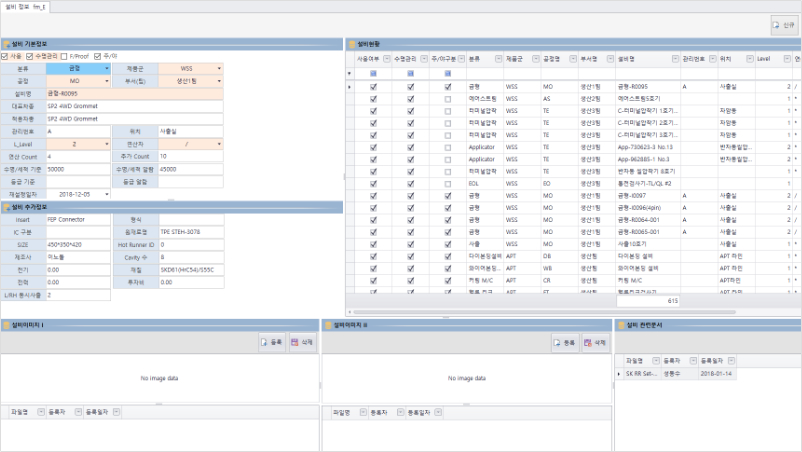This screenshot has width=802, height=452.
Task: Click 설비이미지 I panel header icon
Action: click(x=7, y=325)
